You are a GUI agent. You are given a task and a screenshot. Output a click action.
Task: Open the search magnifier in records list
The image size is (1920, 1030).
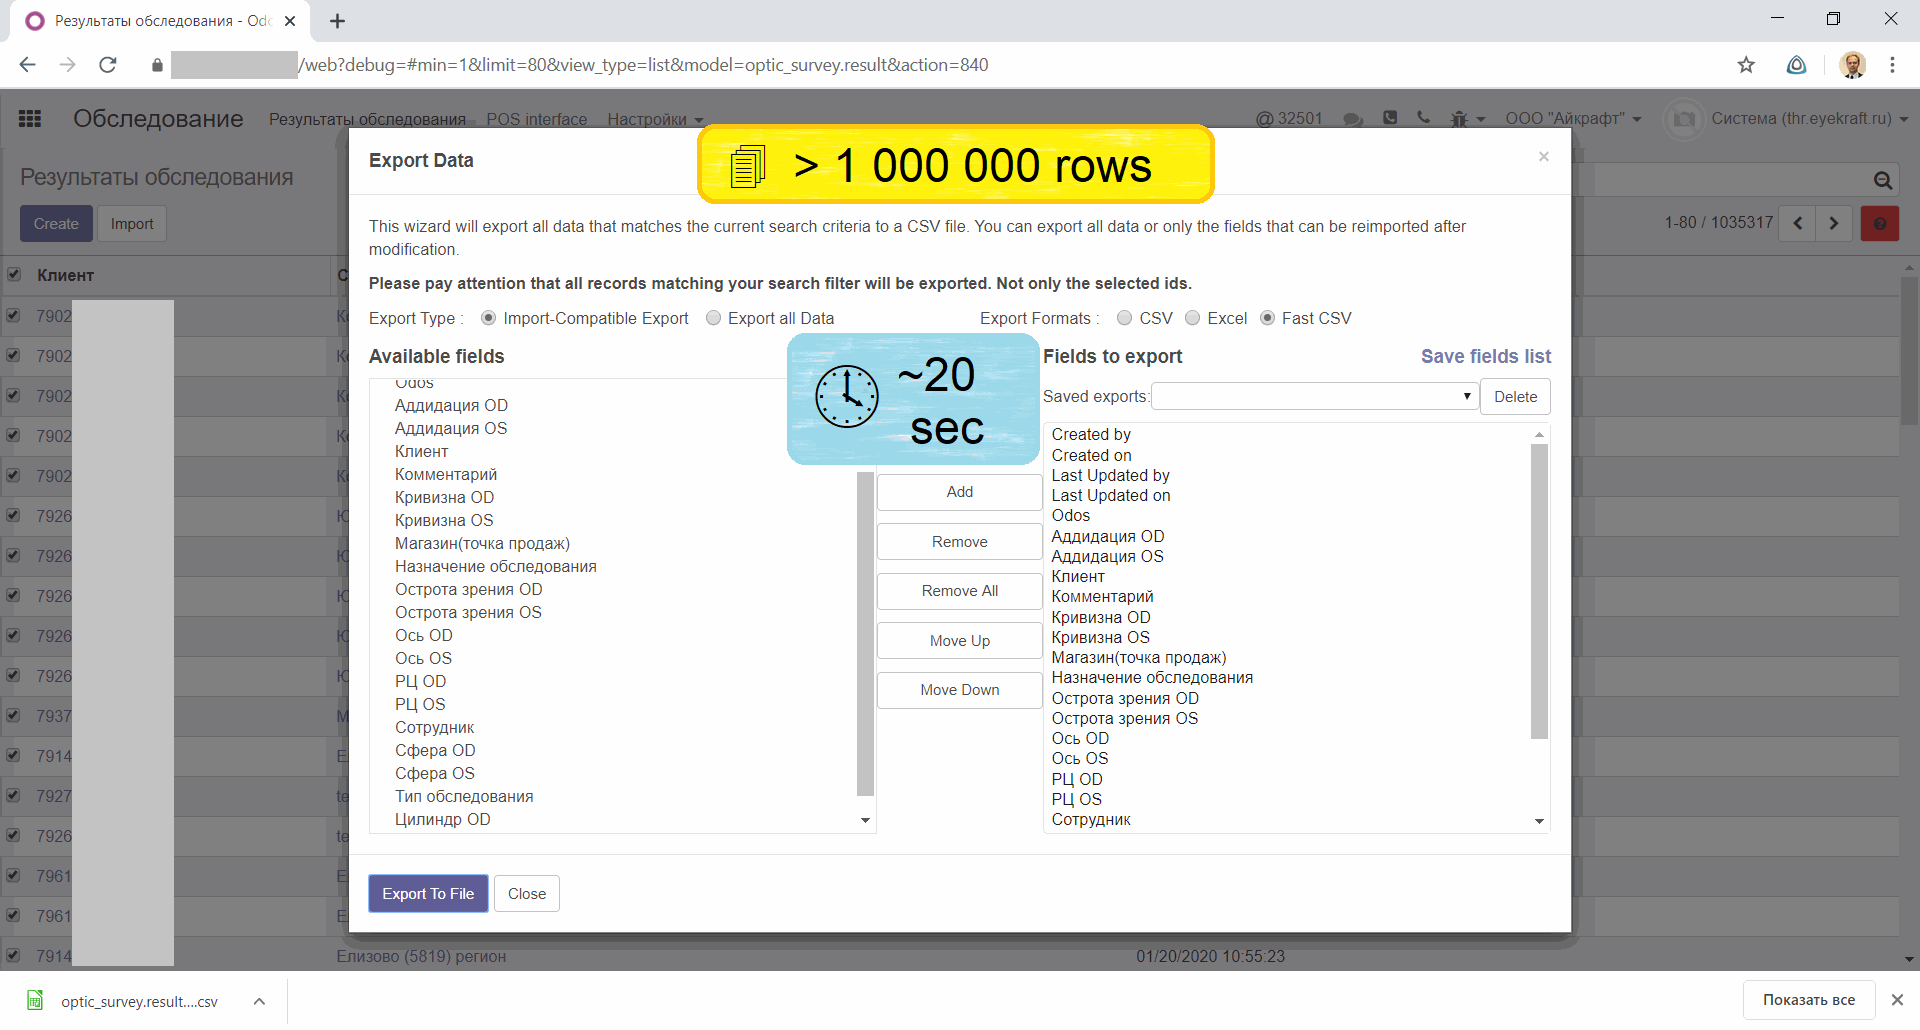(1881, 180)
